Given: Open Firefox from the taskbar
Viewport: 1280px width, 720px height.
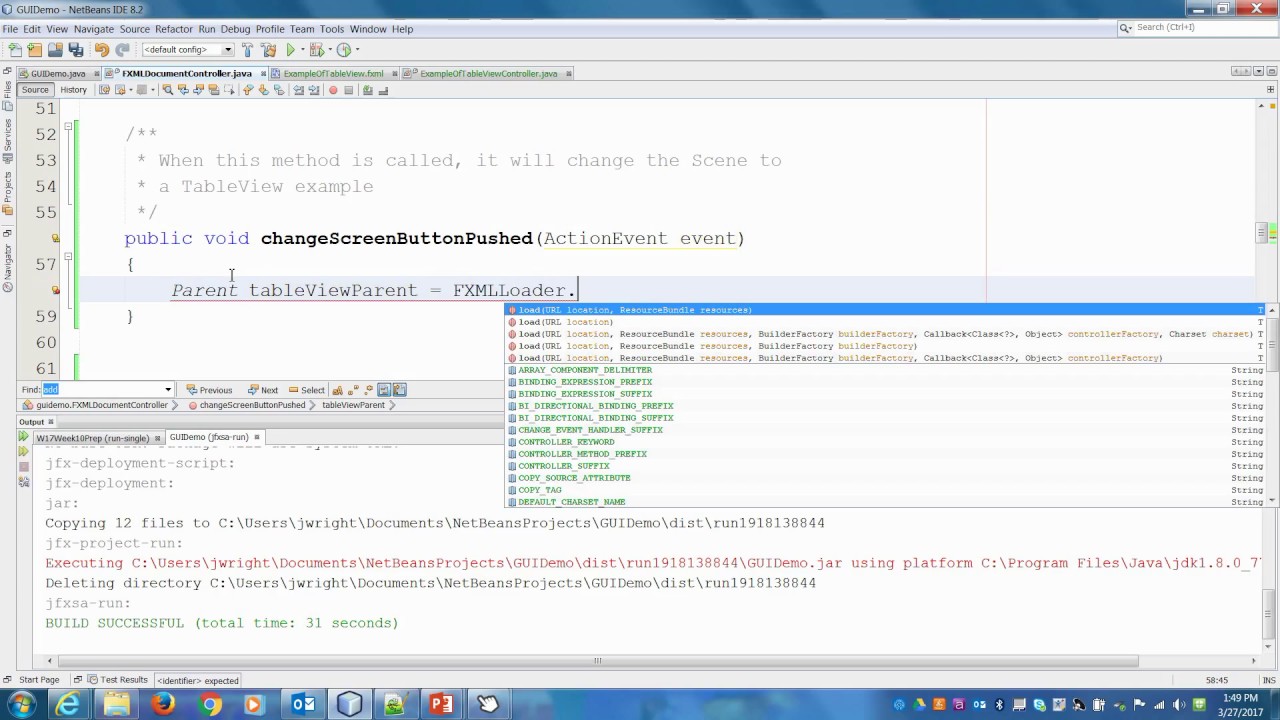Looking at the screenshot, I should [x=163, y=704].
